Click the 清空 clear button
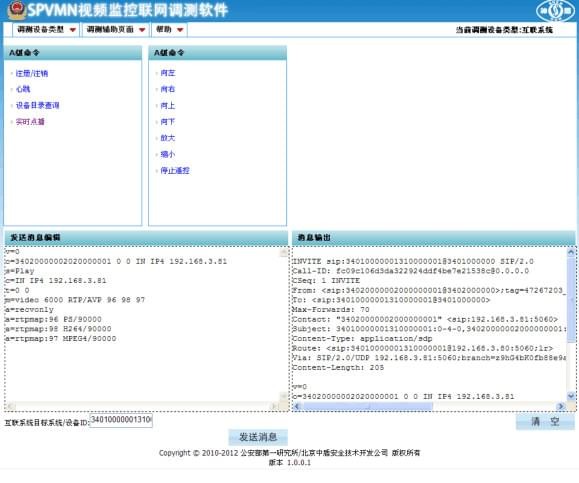 click(x=545, y=422)
